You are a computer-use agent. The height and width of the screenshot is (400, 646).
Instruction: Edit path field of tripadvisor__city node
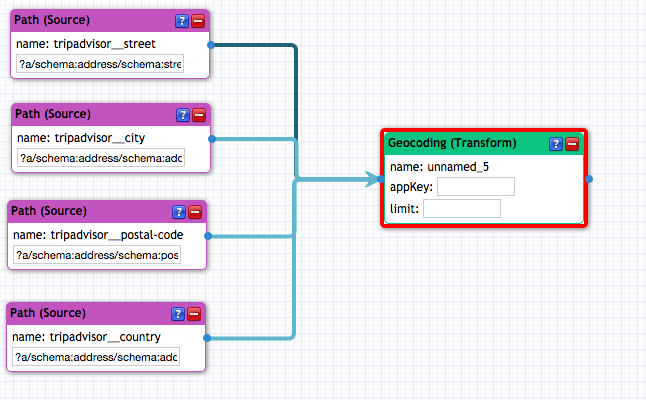pyautogui.click(x=101, y=158)
